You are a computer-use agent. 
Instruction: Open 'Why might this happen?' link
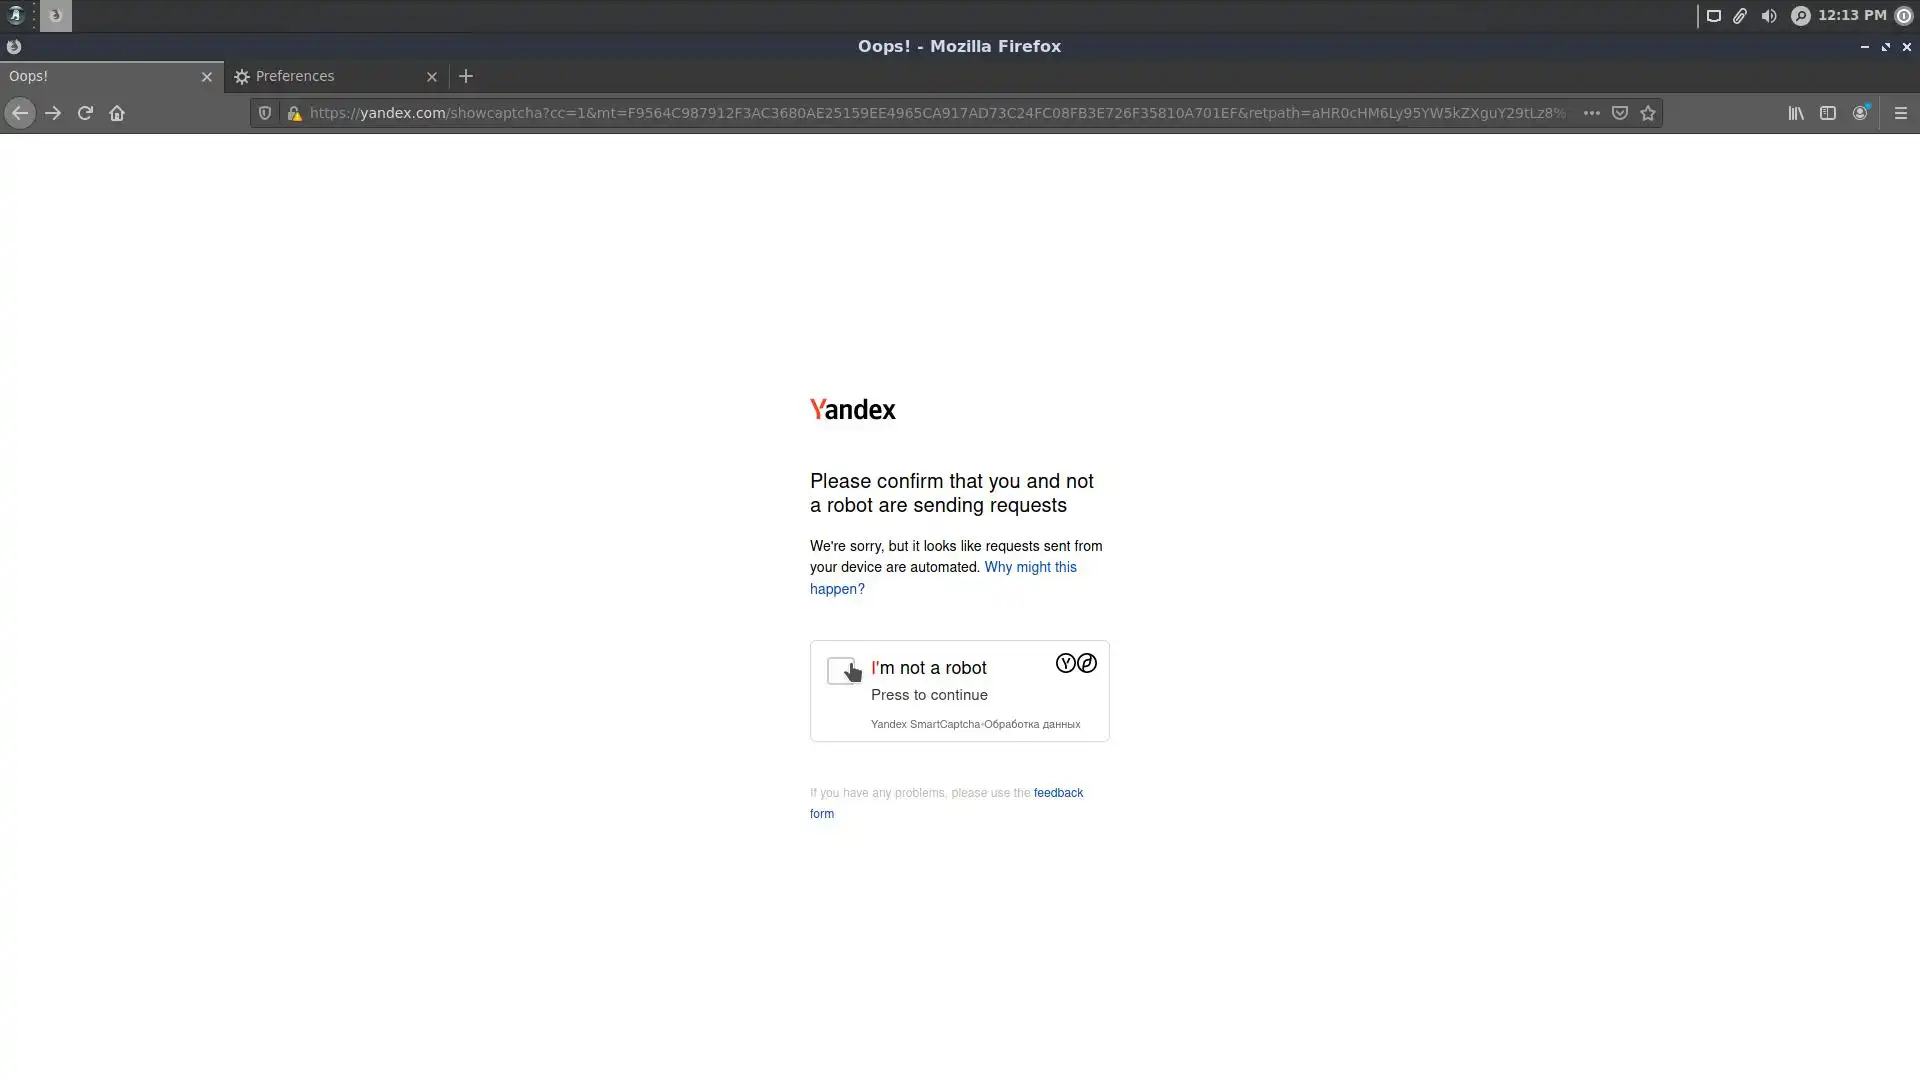tap(1030, 567)
